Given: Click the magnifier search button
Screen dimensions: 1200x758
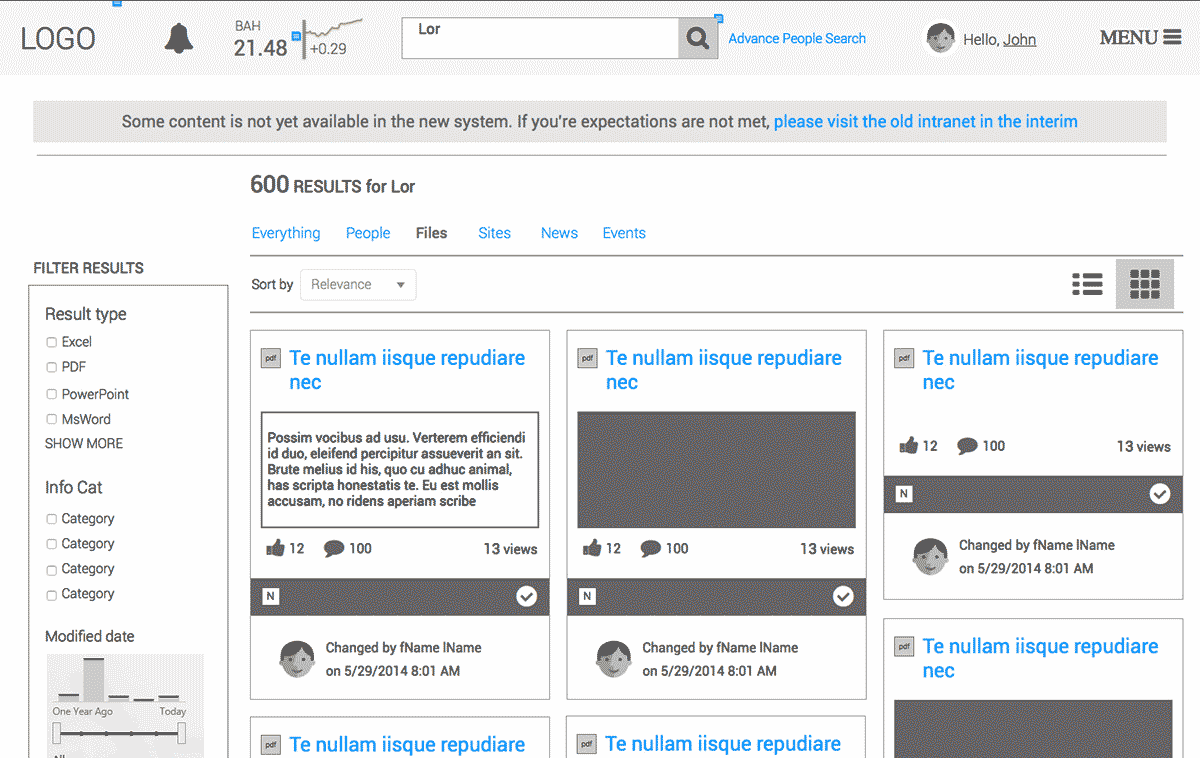Looking at the screenshot, I should coord(698,39).
